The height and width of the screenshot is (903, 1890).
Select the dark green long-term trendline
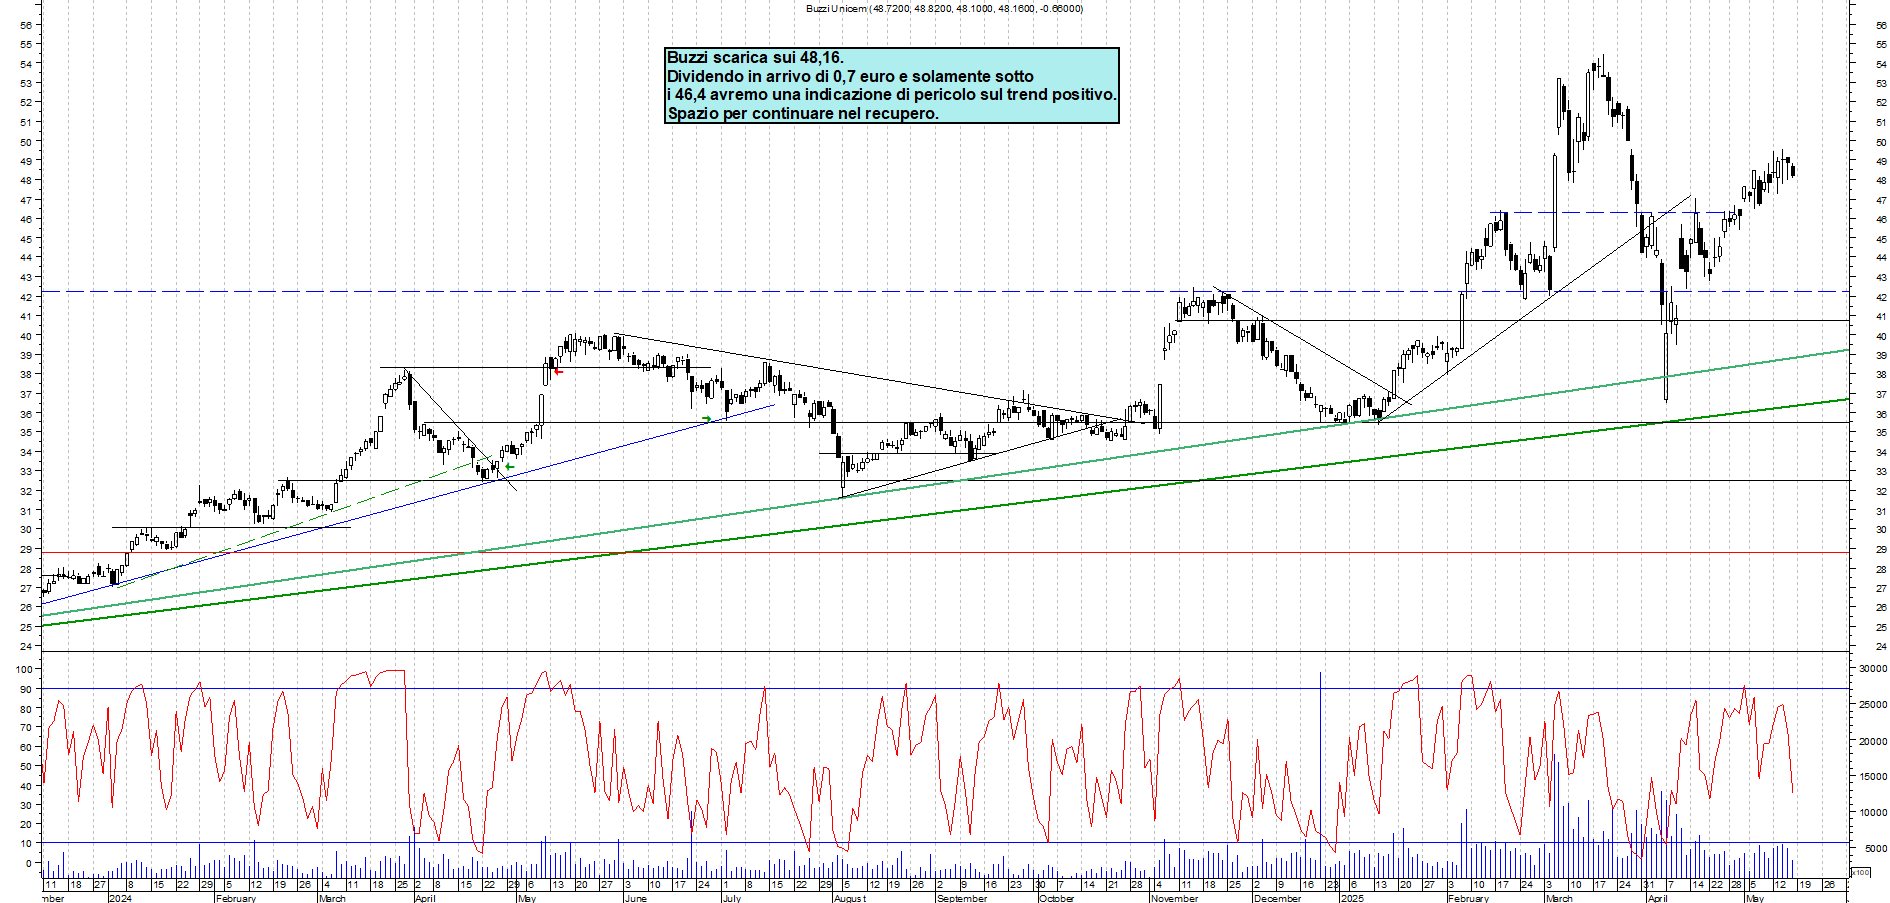944,513
